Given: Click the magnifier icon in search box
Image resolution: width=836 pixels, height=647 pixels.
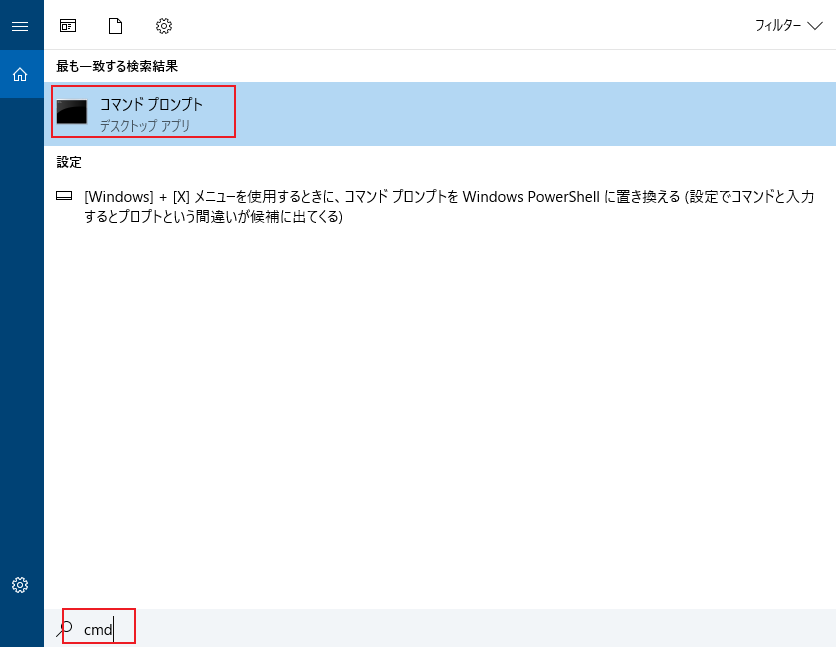Looking at the screenshot, I should (65, 629).
